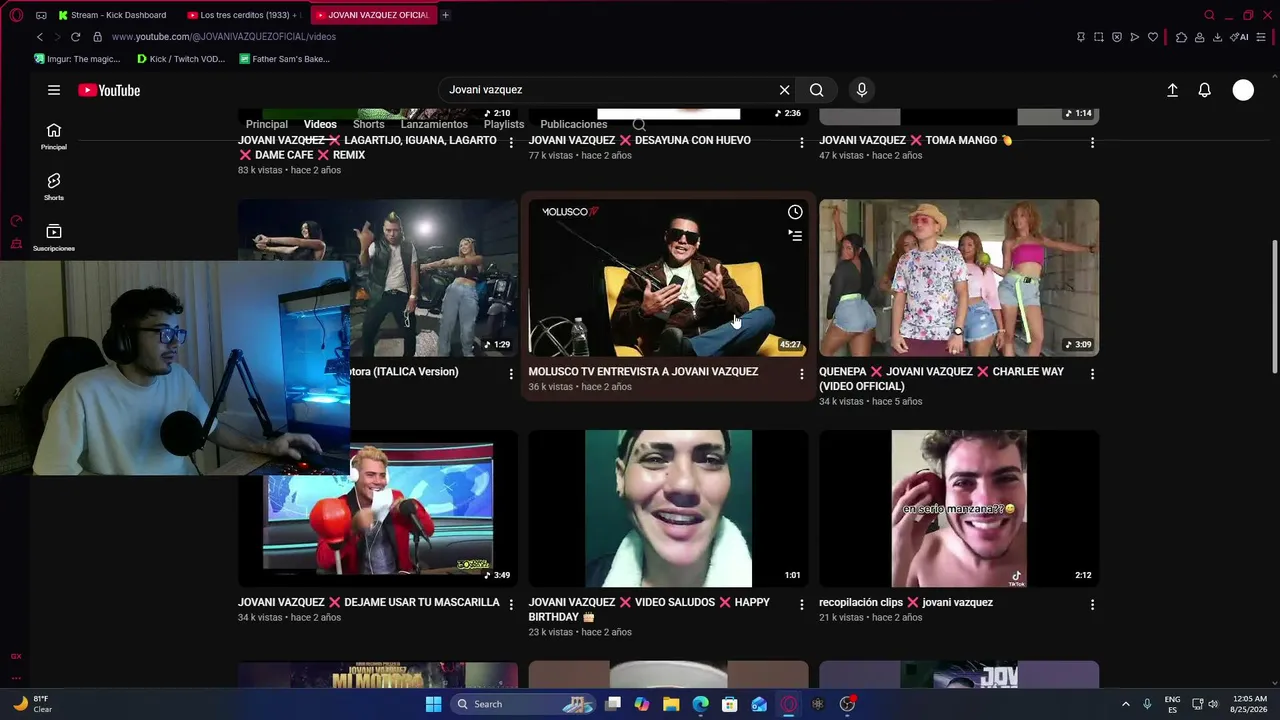
Task: Go to the YouTube home logo
Action: 109,90
